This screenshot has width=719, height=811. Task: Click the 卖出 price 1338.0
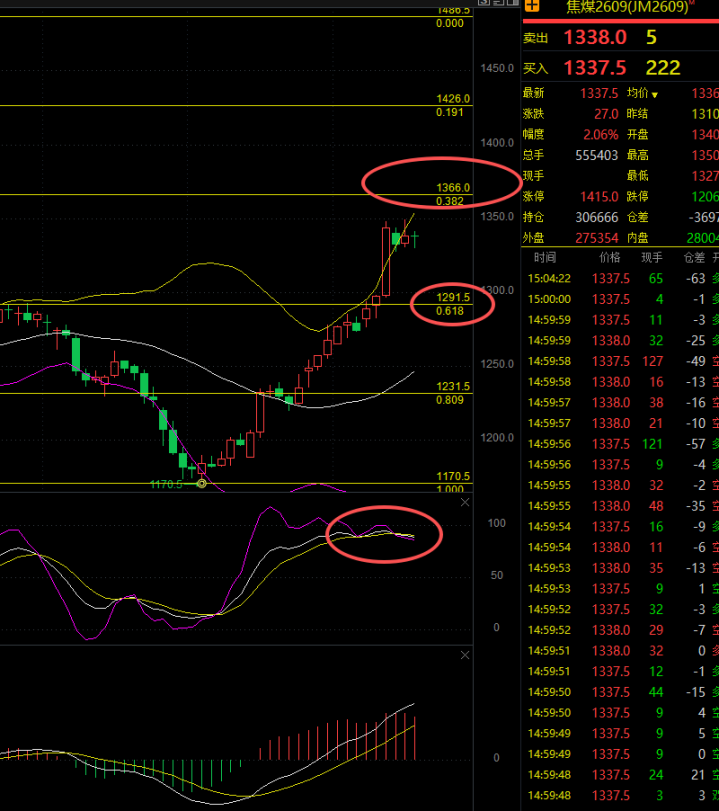tap(595, 38)
